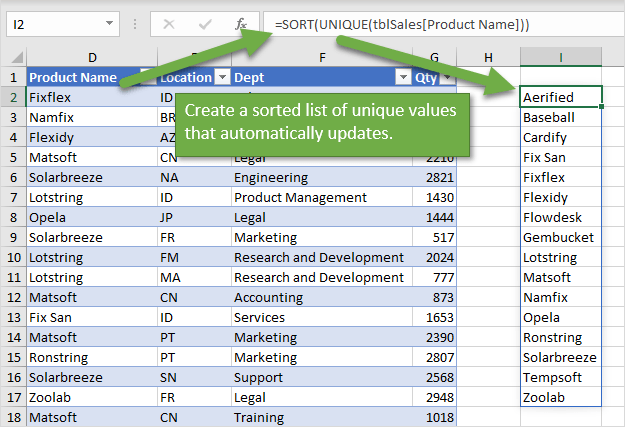Select column F header
Screen dimensions: 625x427
coord(320,57)
